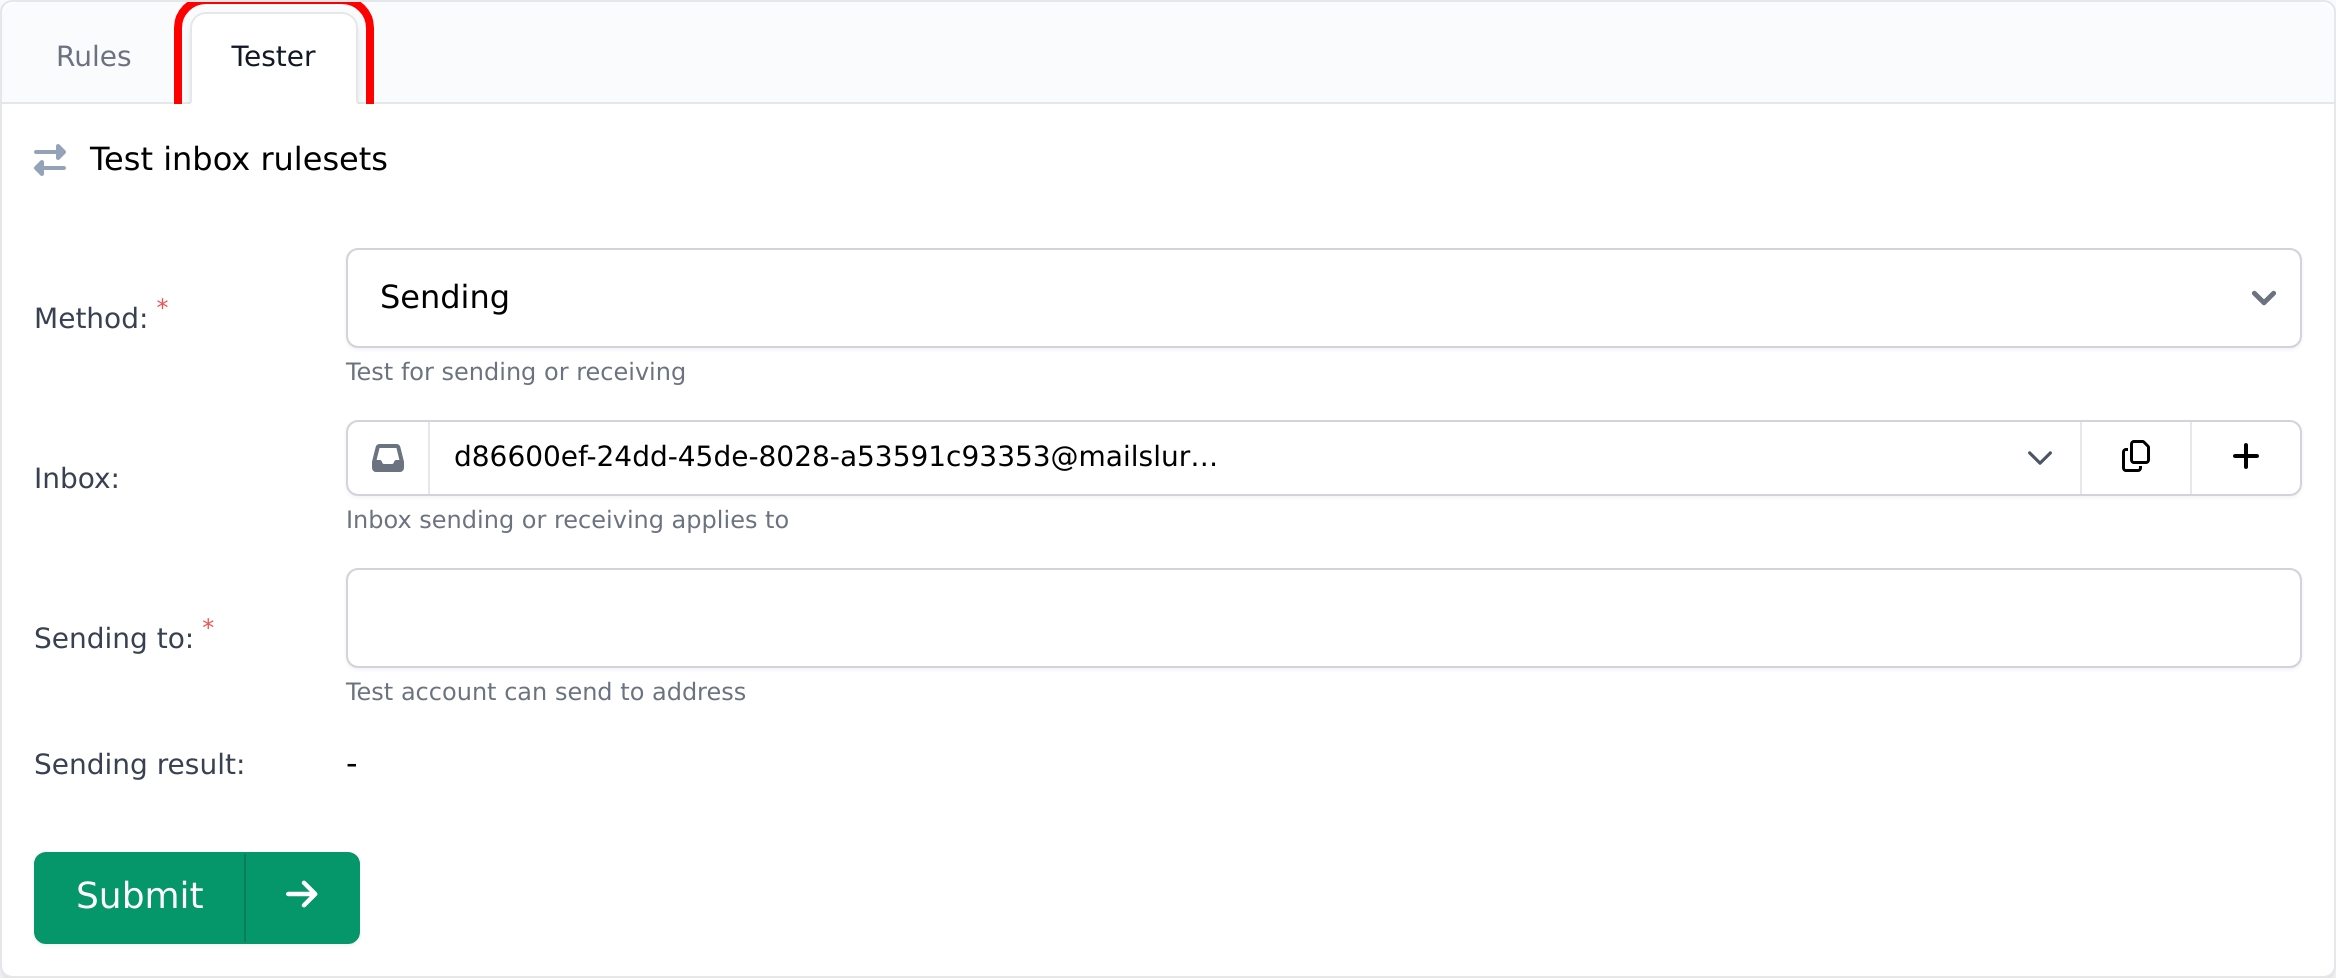2336x978 pixels.
Task: Focus the Sending to input field
Action: pos(1323,618)
